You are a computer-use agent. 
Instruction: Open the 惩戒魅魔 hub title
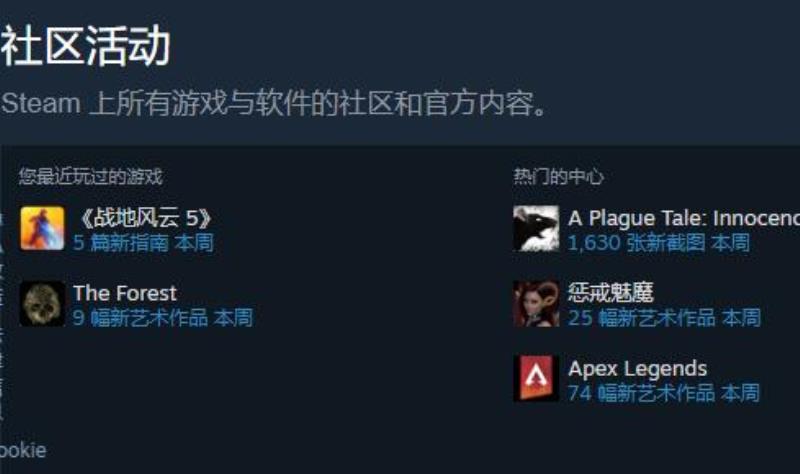[611, 292]
